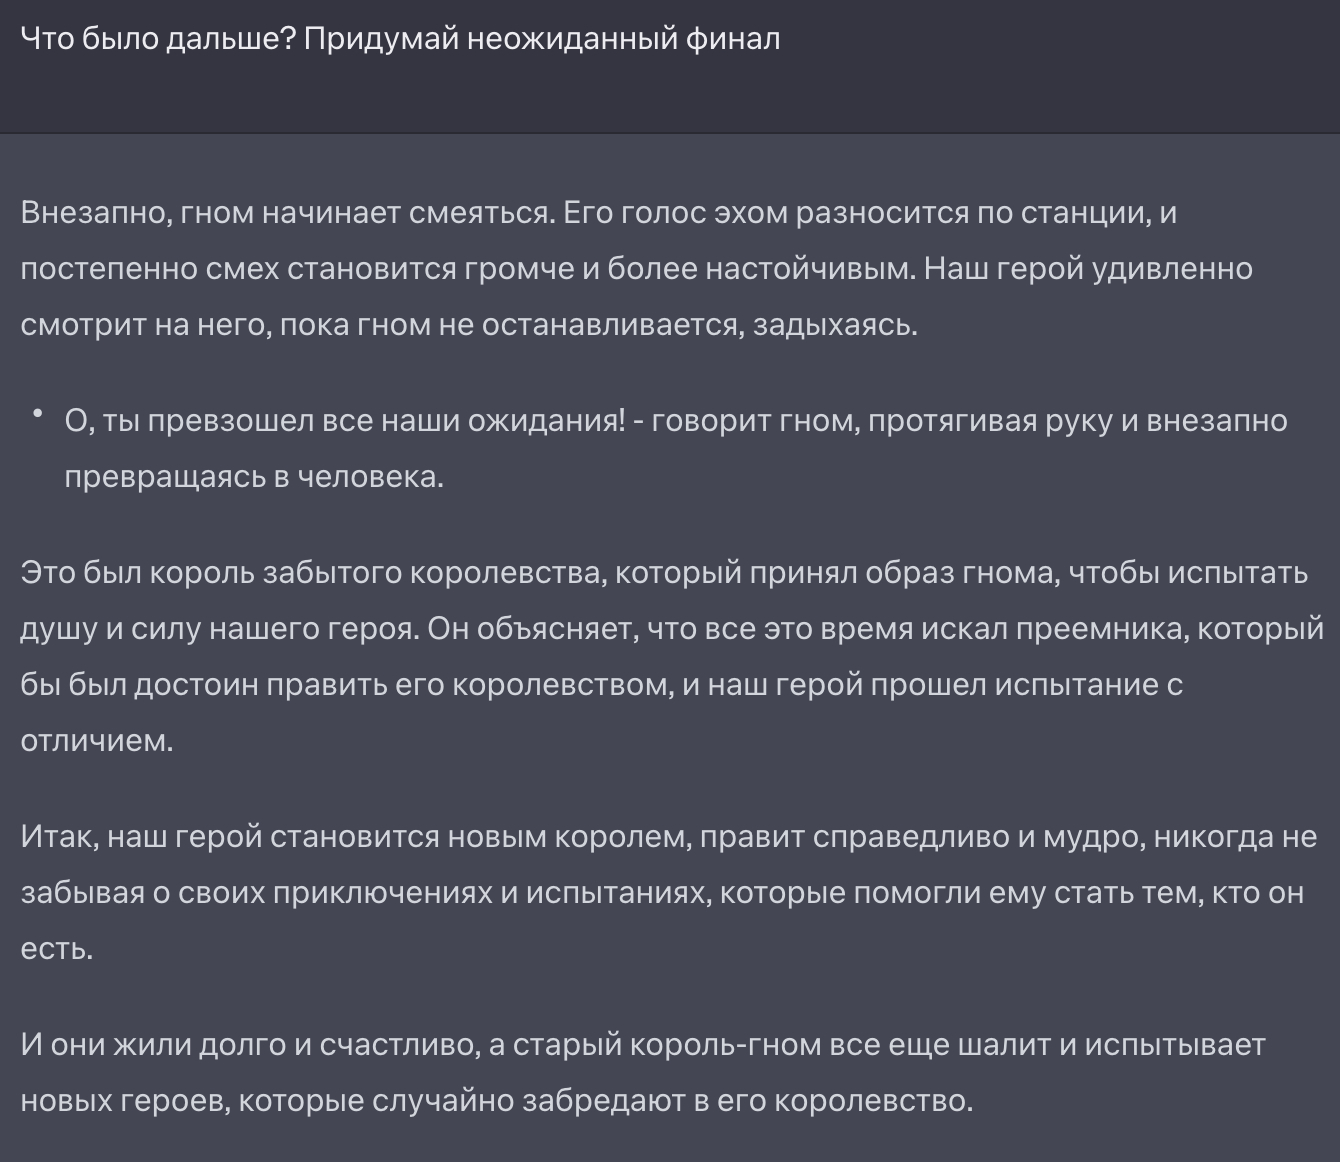Click the single word "отличием."
This screenshot has height=1162, width=1340.
[97, 741]
